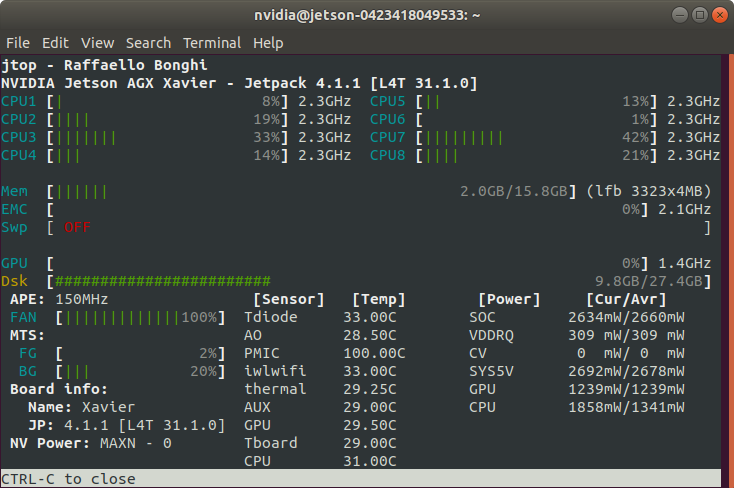Click the MTS: label
This screenshot has width=734, height=488.
(28, 335)
